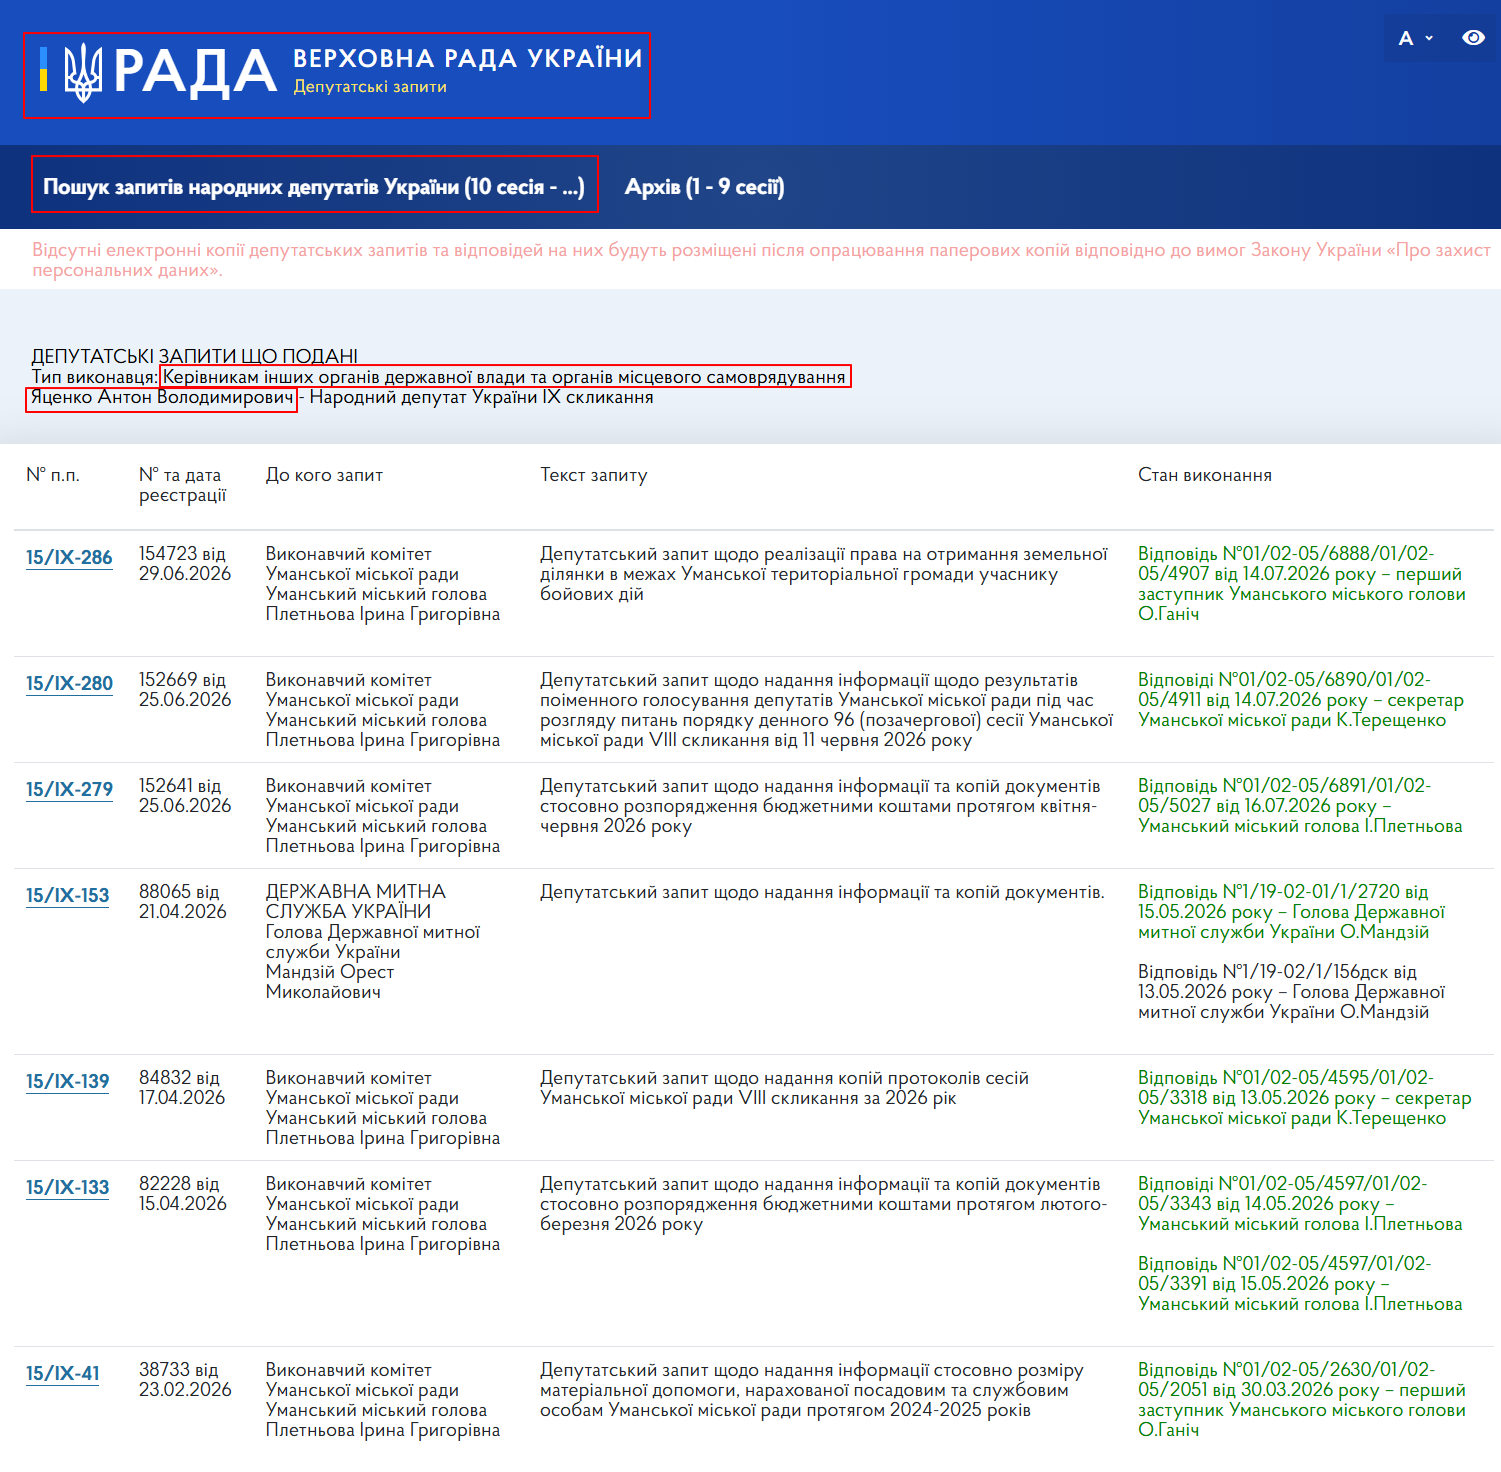
Task: Click the '№ та дата реєстрації' column header
Action: (183, 485)
